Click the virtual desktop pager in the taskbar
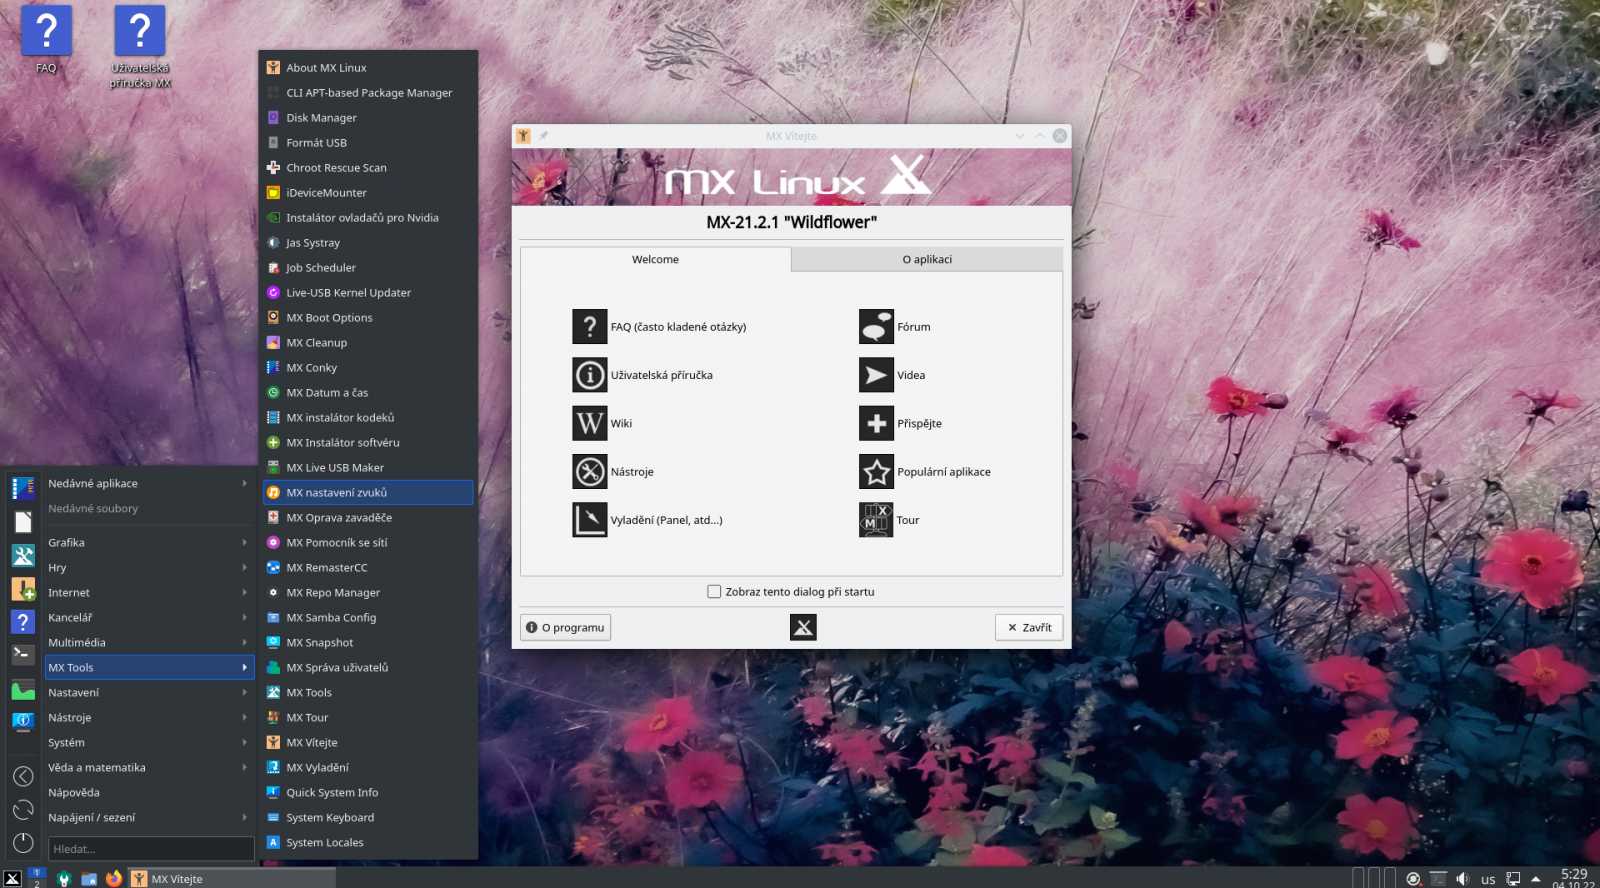1600x888 pixels. point(37,878)
